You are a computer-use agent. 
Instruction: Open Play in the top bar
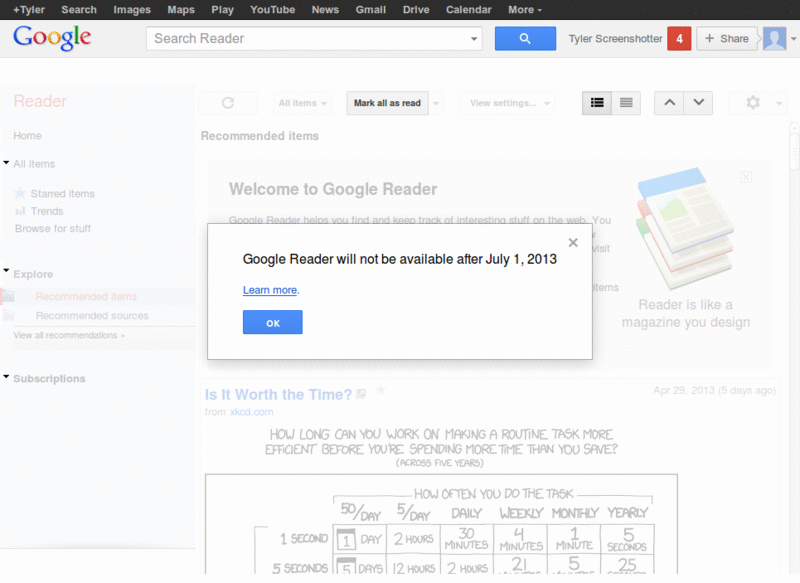click(222, 10)
